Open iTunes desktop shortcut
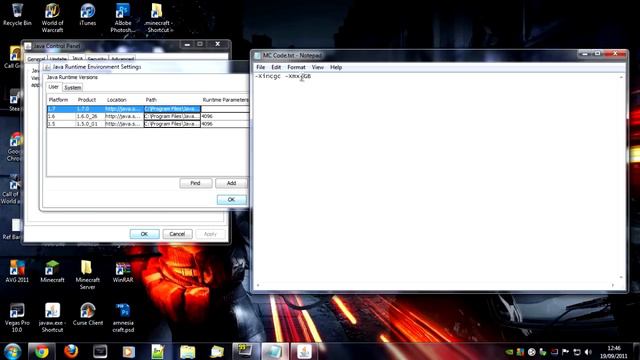Viewport: 640px width, 360px height. [88, 14]
